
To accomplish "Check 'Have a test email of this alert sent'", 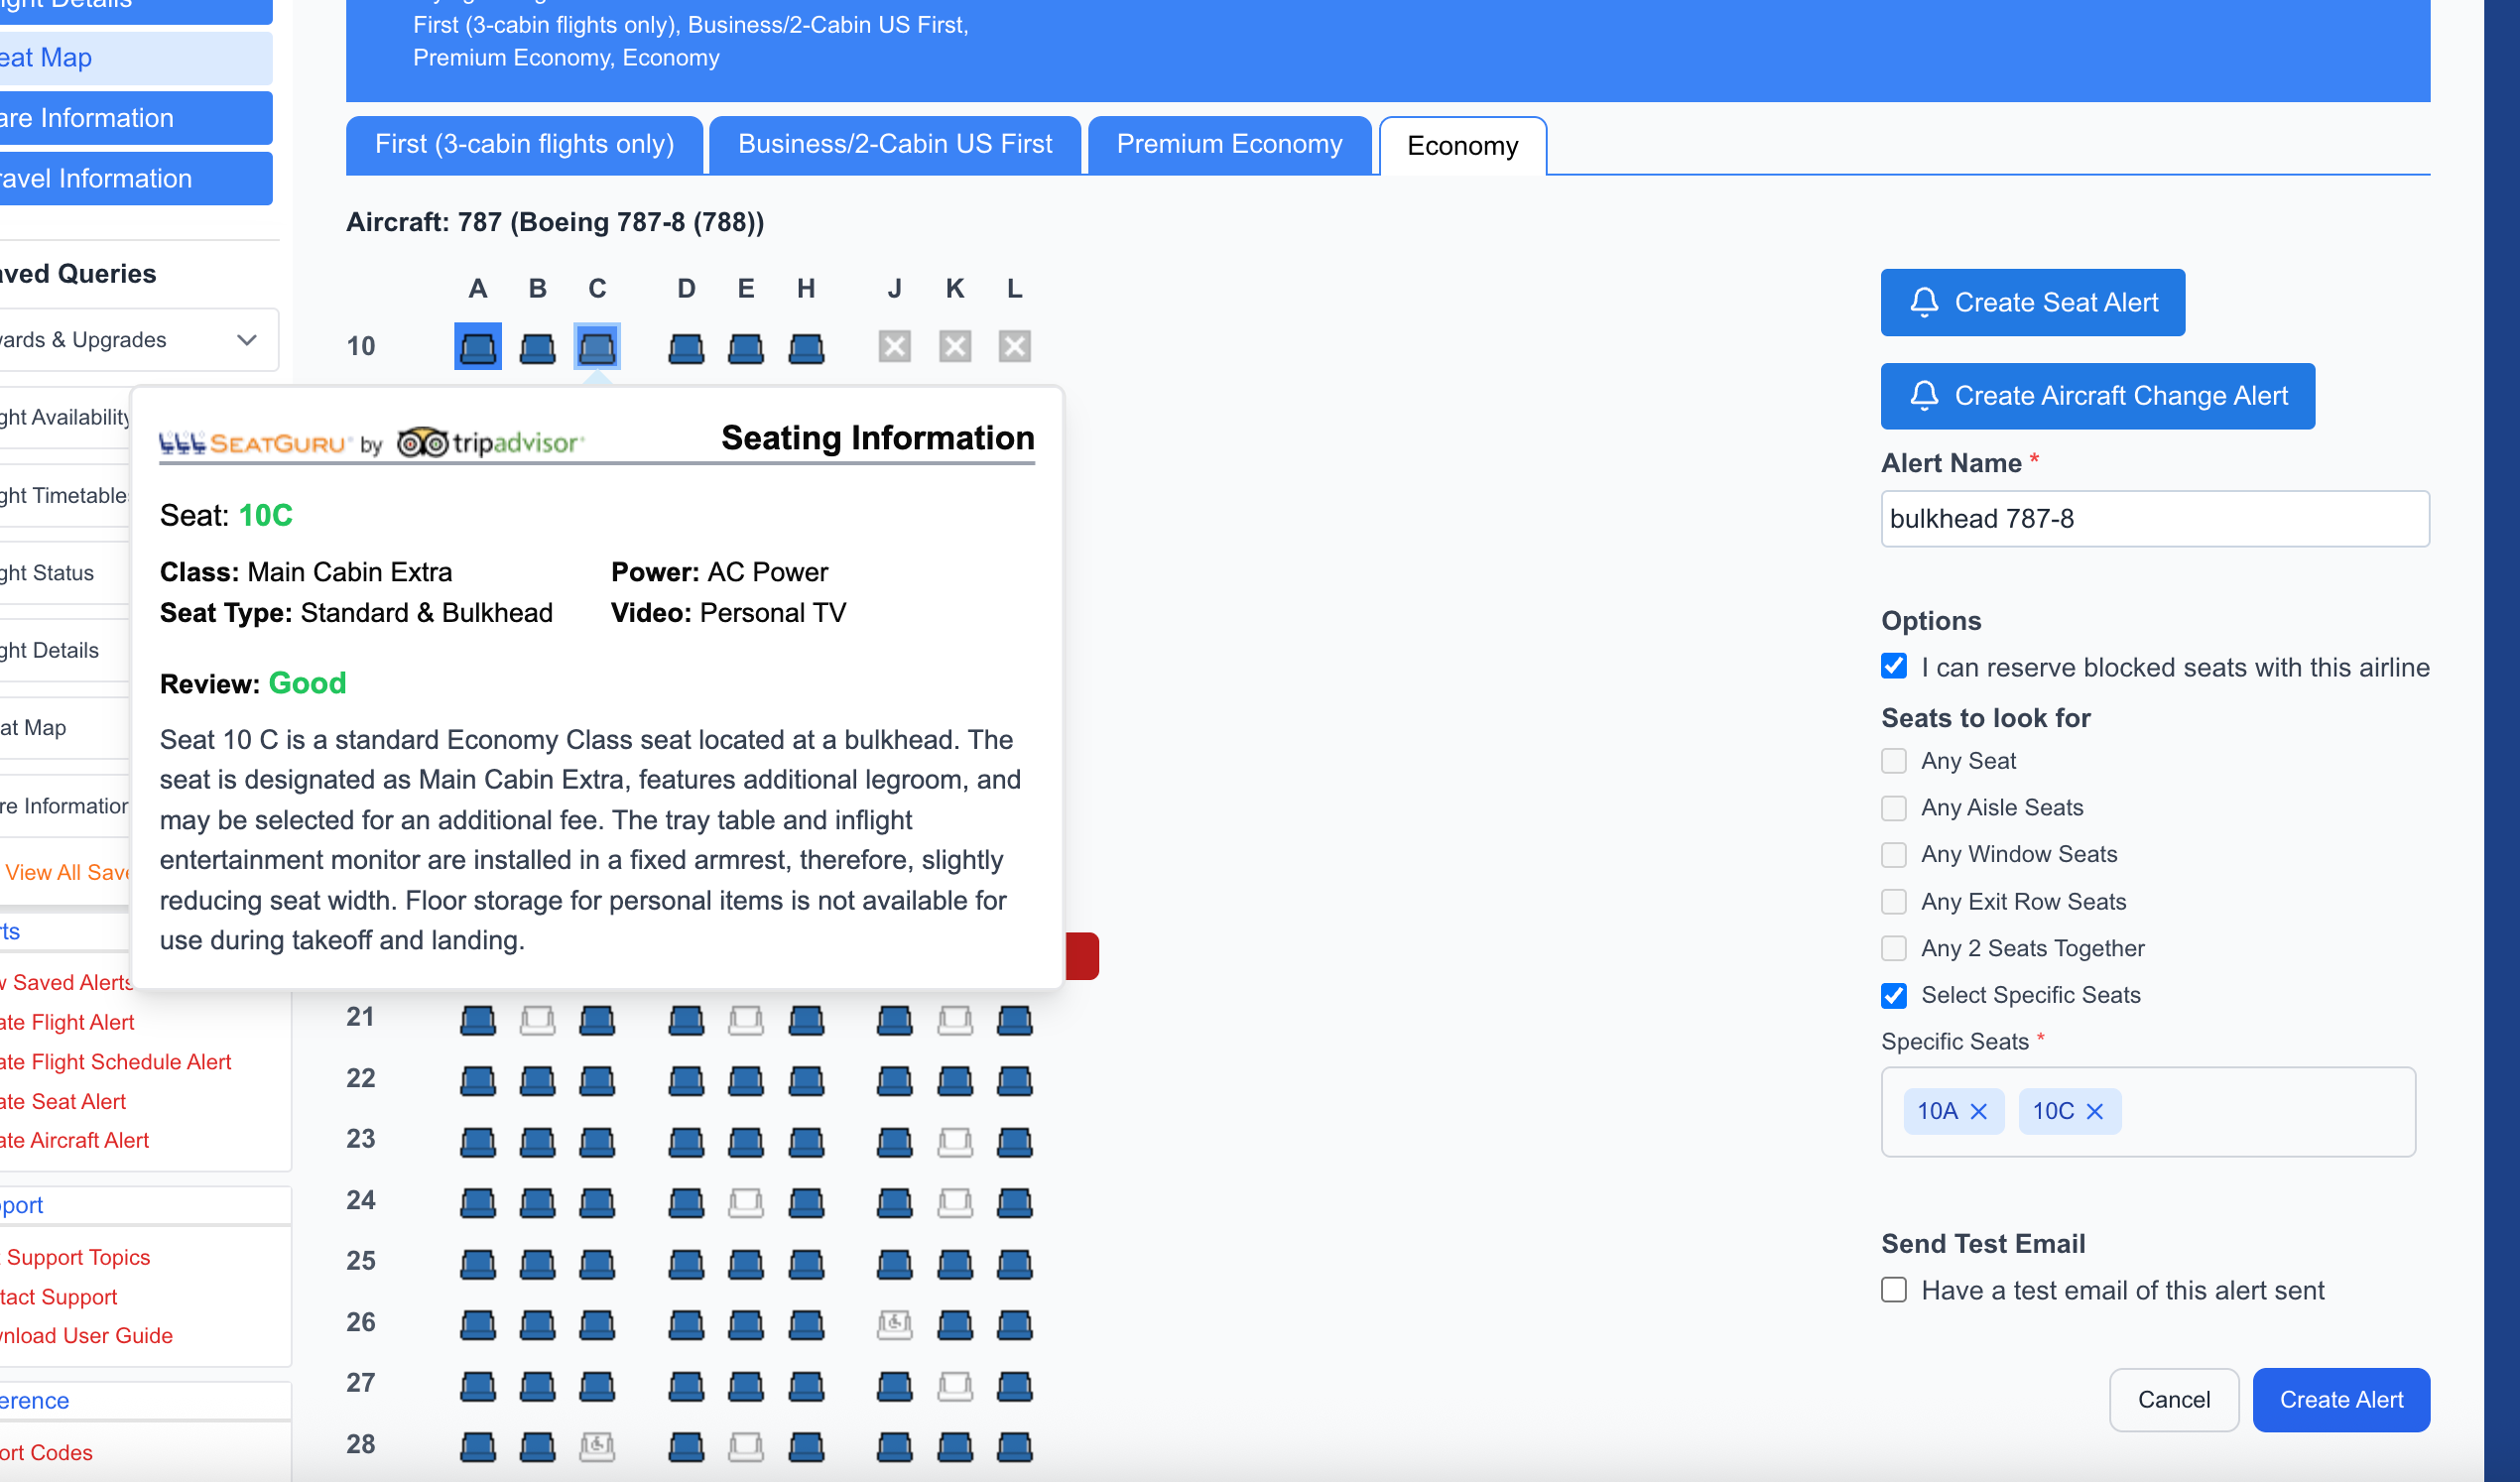I will 1894,1290.
